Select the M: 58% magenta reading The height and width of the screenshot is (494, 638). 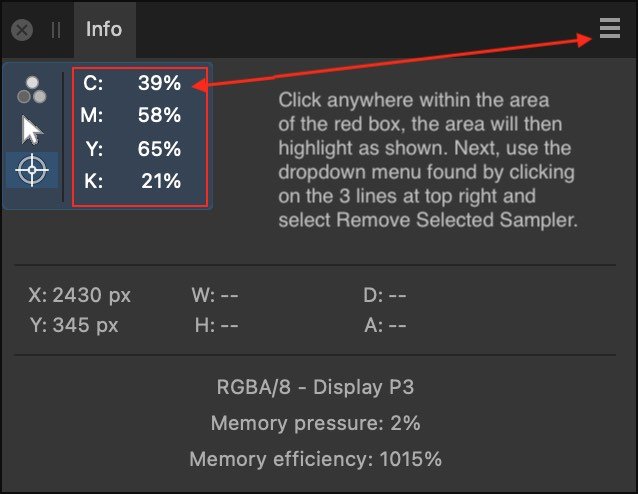coord(131,115)
